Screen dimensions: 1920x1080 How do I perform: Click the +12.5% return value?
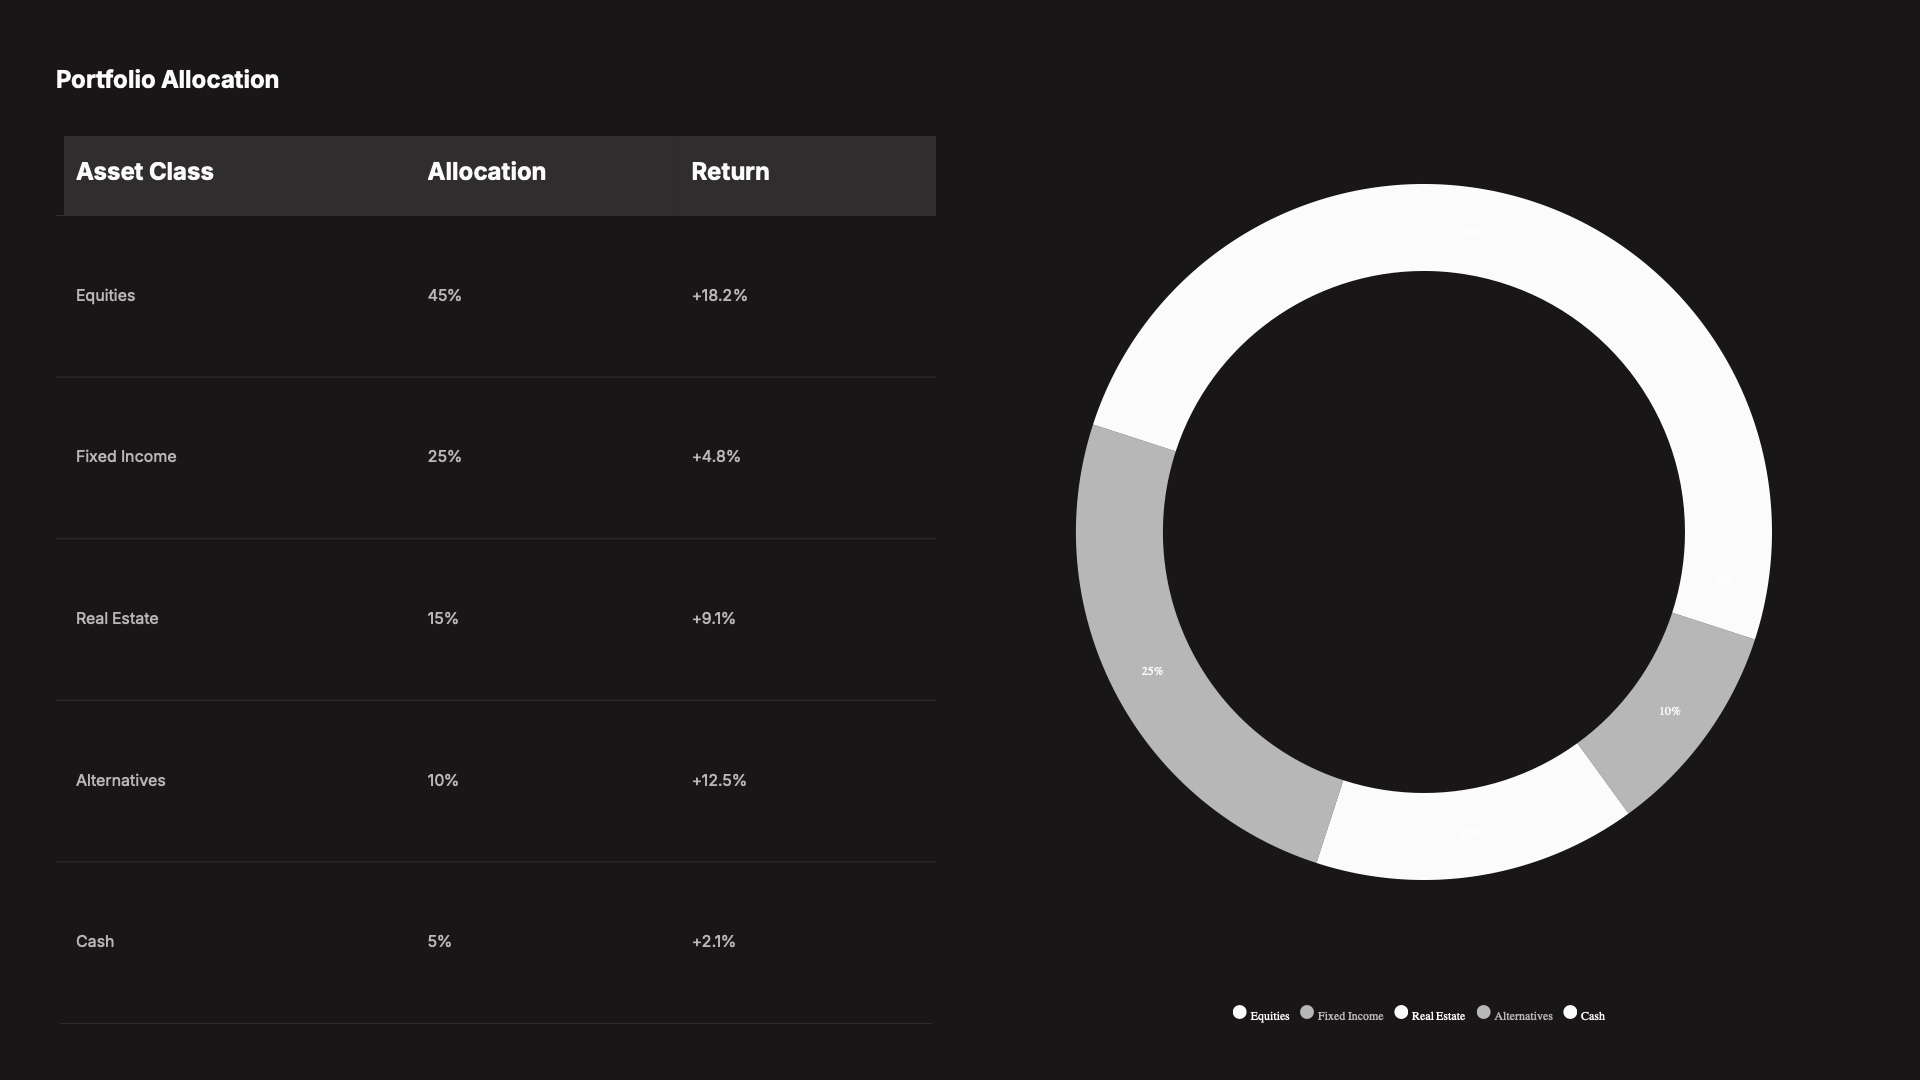(718, 780)
